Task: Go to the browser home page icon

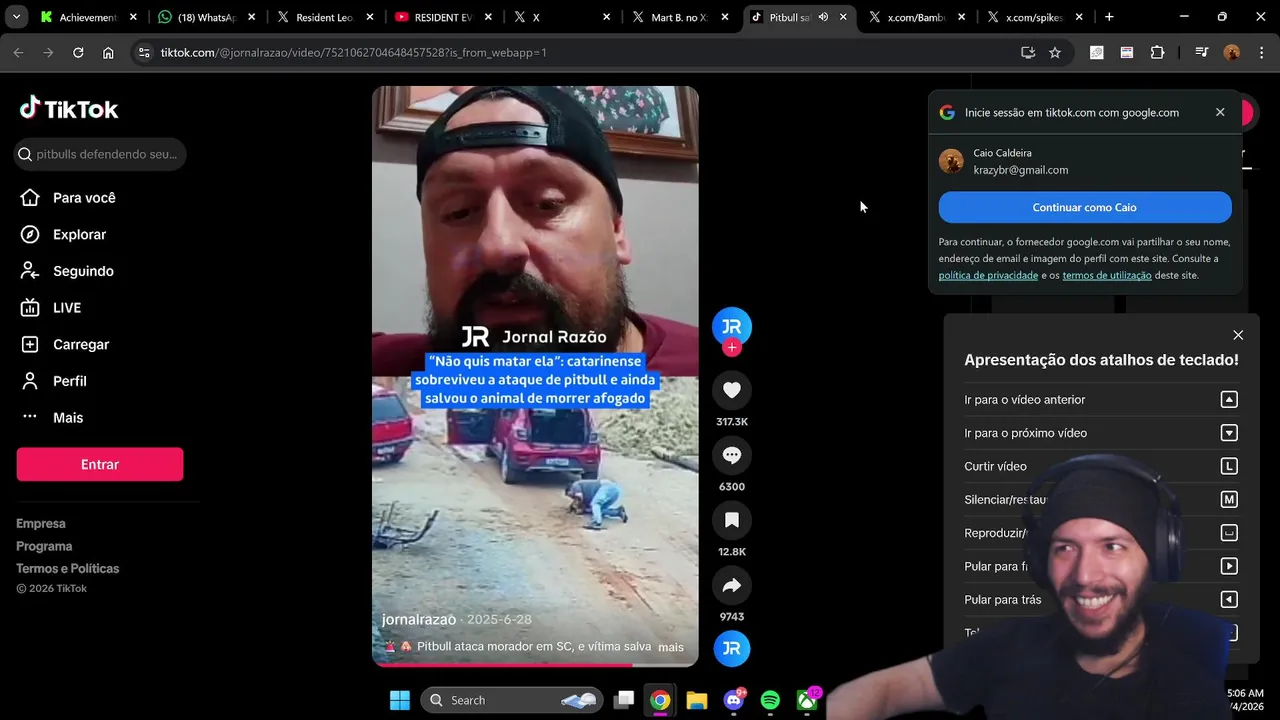Action: click(108, 52)
